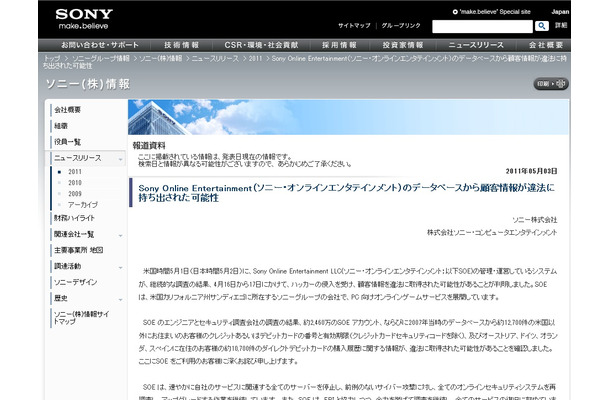Click the 報道資料 heading
The height and width of the screenshot is (400, 610).
(149, 146)
